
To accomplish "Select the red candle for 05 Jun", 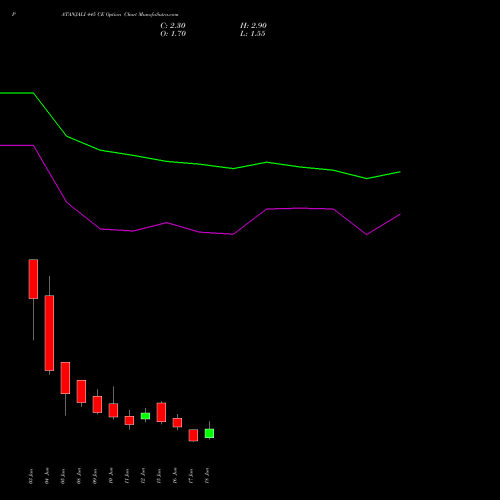I will [65, 378].
